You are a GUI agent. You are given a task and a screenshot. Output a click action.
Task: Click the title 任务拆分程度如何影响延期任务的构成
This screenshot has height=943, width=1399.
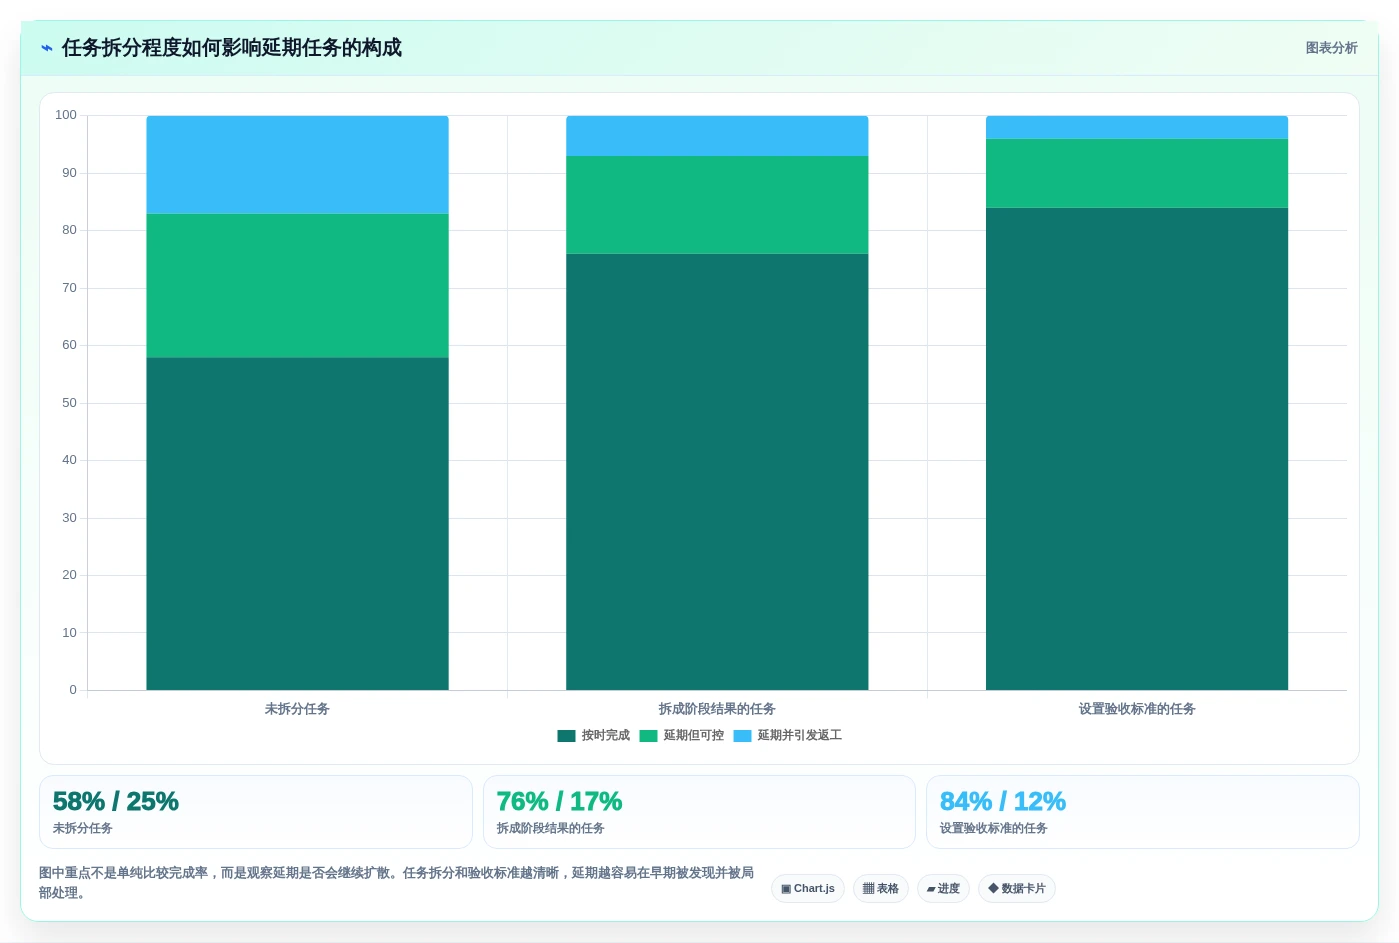tap(232, 48)
